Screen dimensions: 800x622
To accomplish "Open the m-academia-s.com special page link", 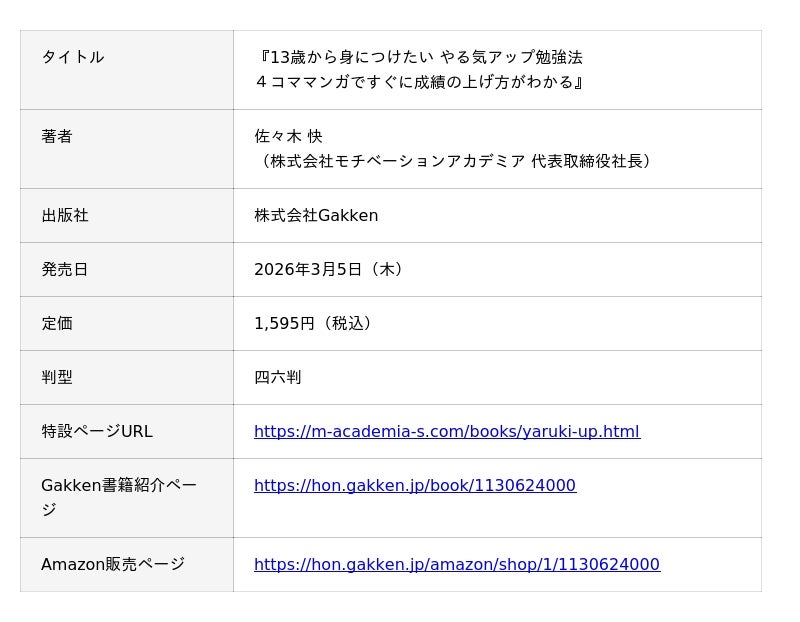I will (x=446, y=432).
